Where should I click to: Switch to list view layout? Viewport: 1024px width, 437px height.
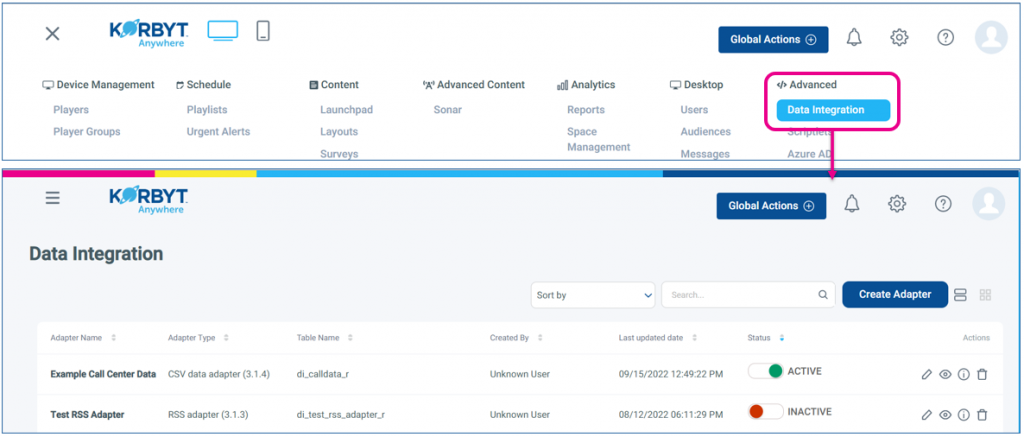(x=960, y=295)
